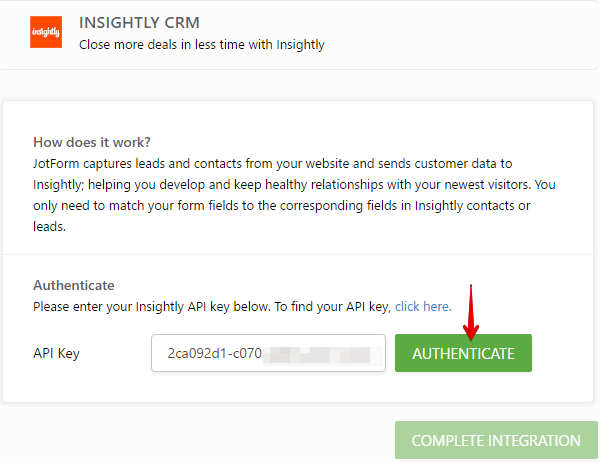Click the "API Key" field label
600x463 pixels.
pos(56,353)
